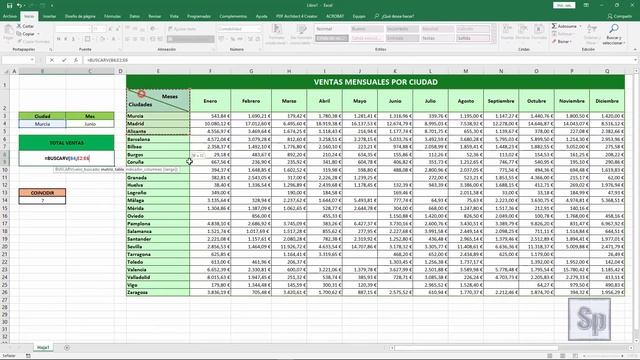This screenshot has height=360, width=640.
Task: Click the Save icon in the title bar
Action: pos(9,5)
